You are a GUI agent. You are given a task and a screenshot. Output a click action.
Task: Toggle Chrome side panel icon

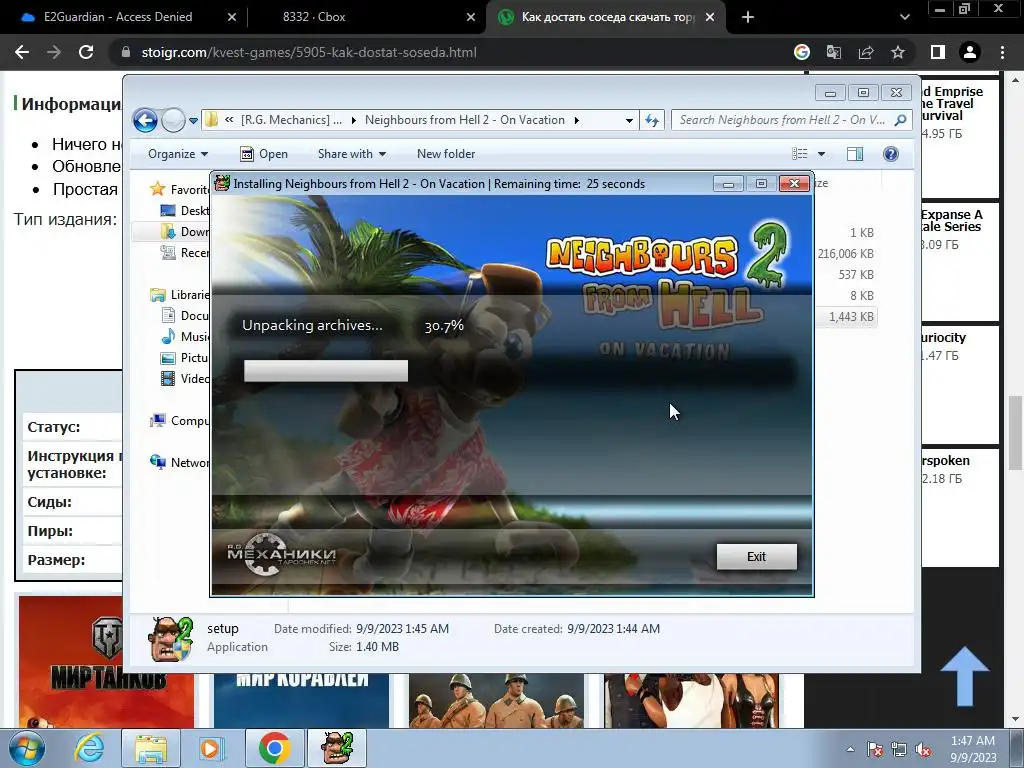[938, 52]
